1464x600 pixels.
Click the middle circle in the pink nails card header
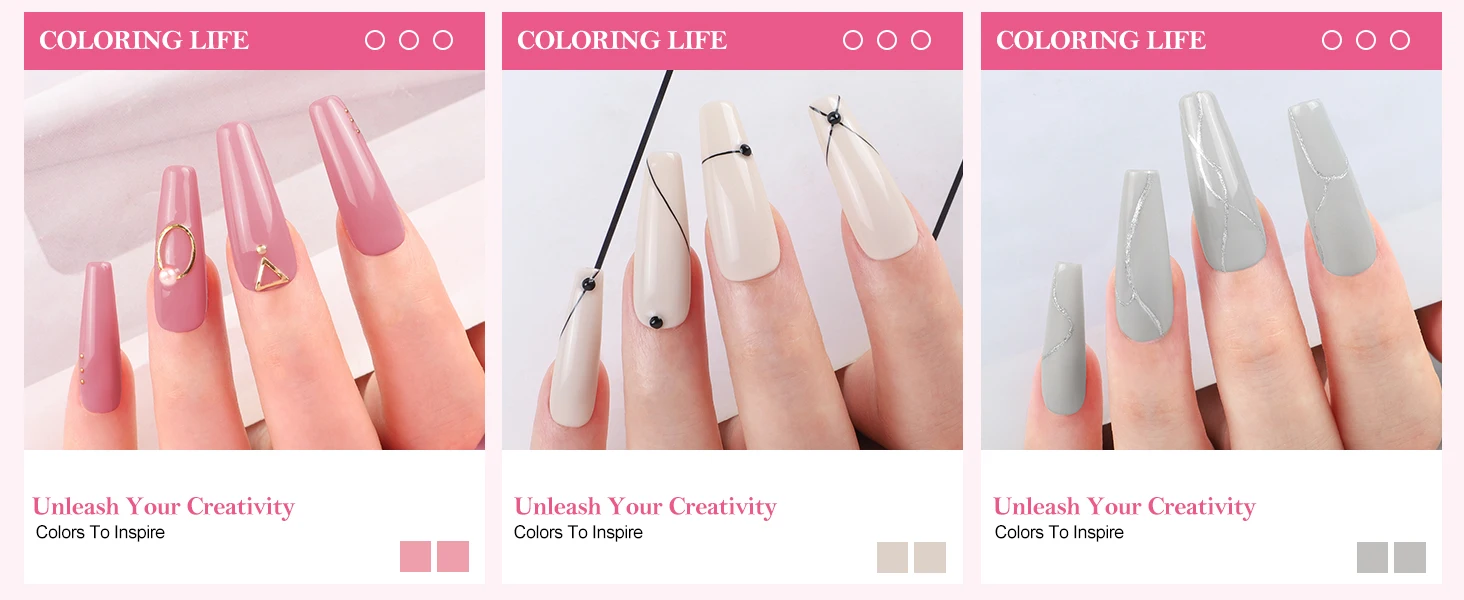click(x=409, y=40)
